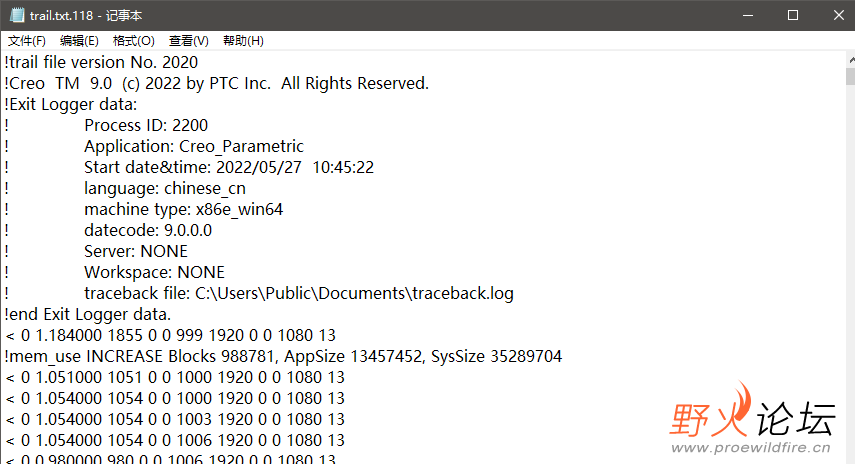Image resolution: width=855 pixels, height=464 pixels.
Task: Open the 文件(F) menu
Action: [27, 41]
